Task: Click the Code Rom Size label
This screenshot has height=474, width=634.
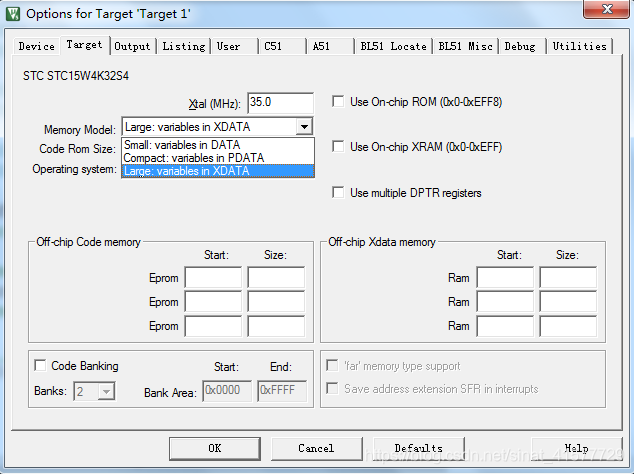Action: (x=78, y=149)
